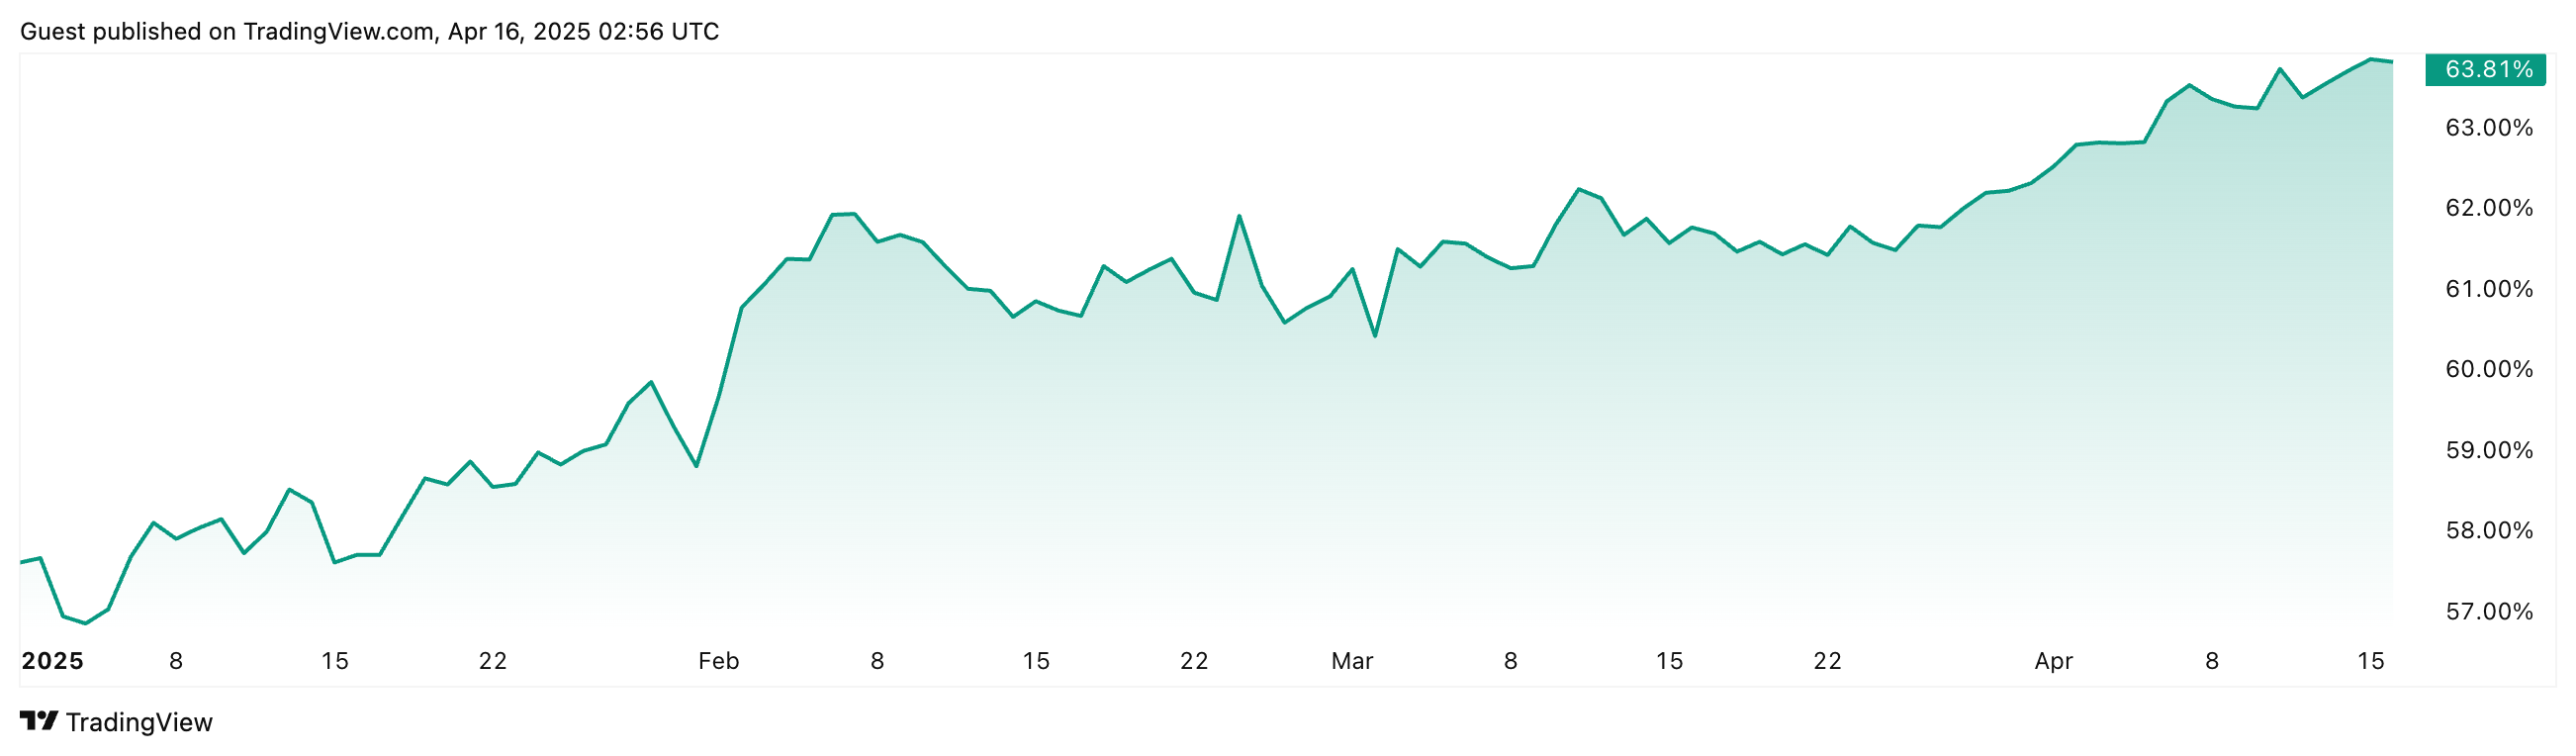Click the Guest published on TradingView.com caption

coord(369,31)
